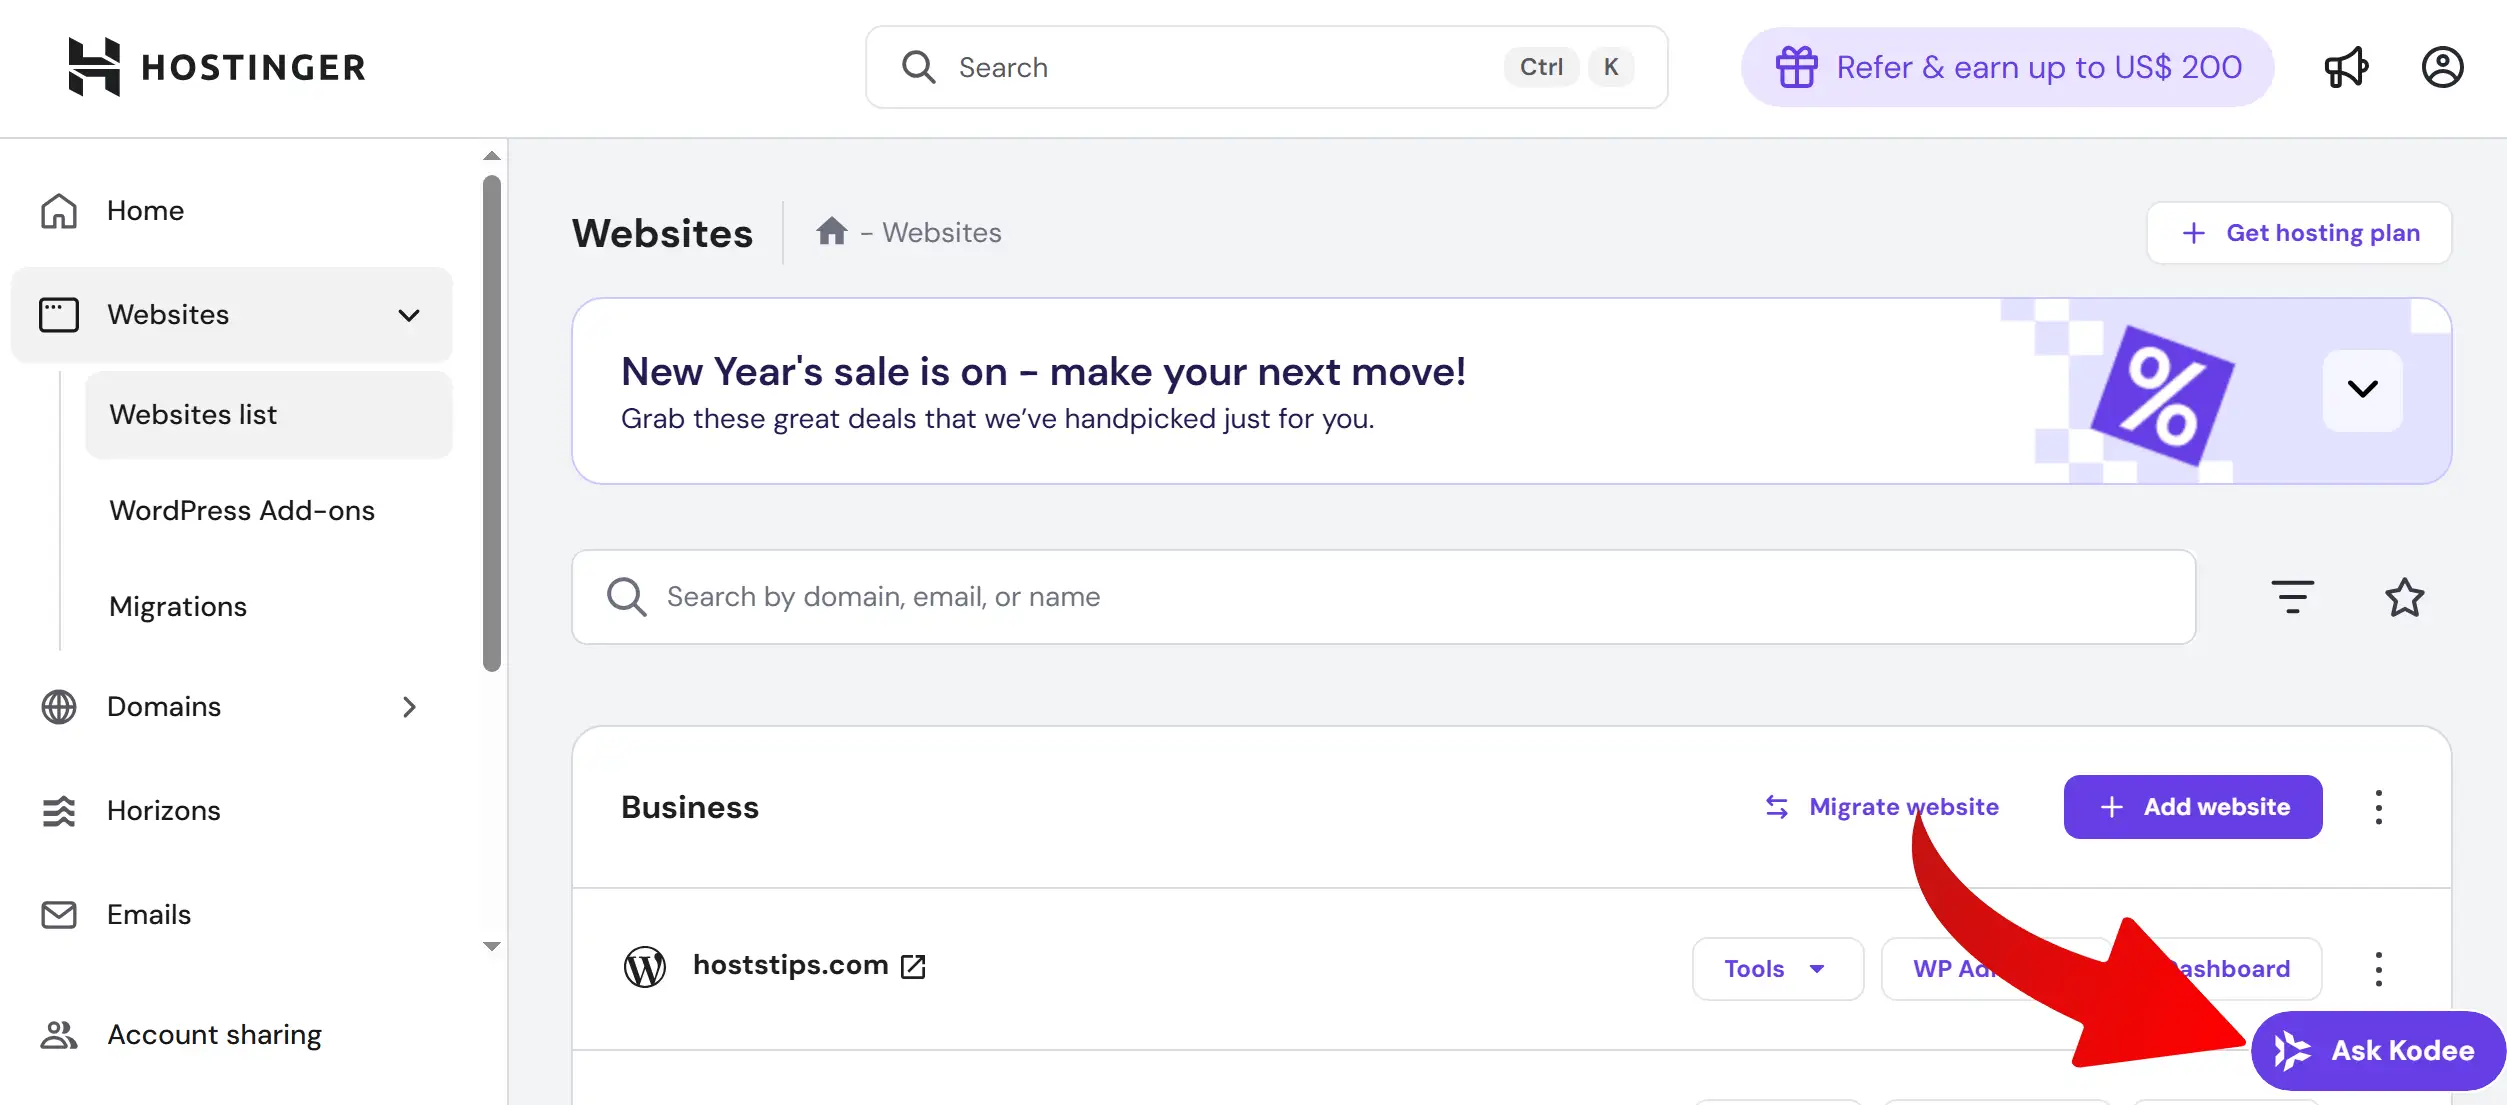Click the home breadcrumb icon
The width and height of the screenshot is (2507, 1105).
pyautogui.click(x=831, y=232)
